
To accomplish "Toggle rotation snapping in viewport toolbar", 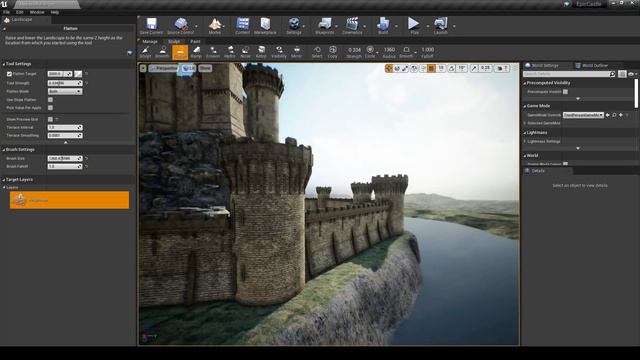I will 451,69.
